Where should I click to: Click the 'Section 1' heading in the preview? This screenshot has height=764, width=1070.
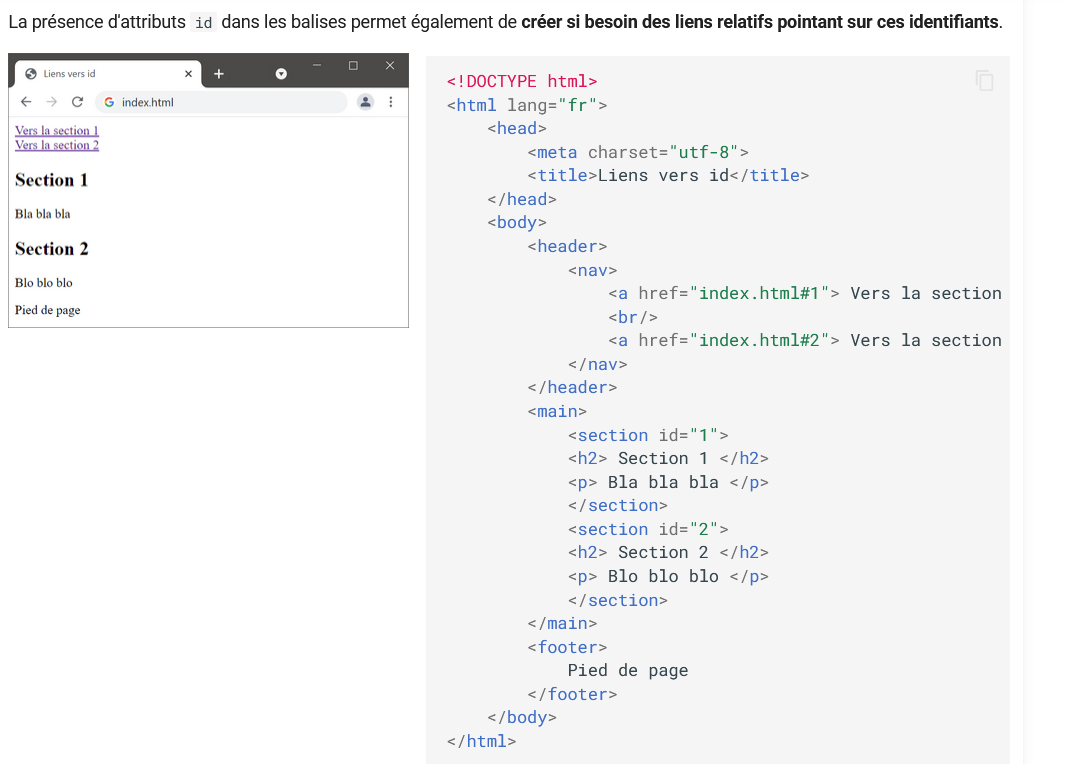pos(52,180)
